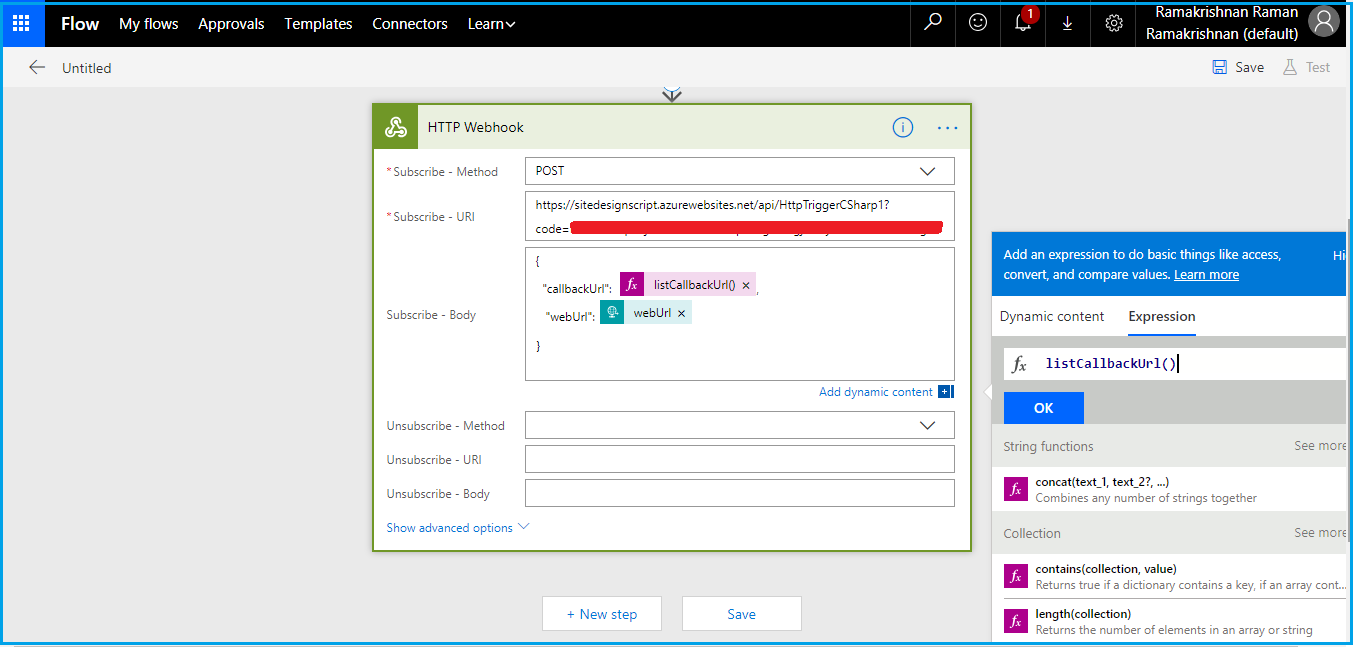Open the app launcher waffle icon

point(21,23)
